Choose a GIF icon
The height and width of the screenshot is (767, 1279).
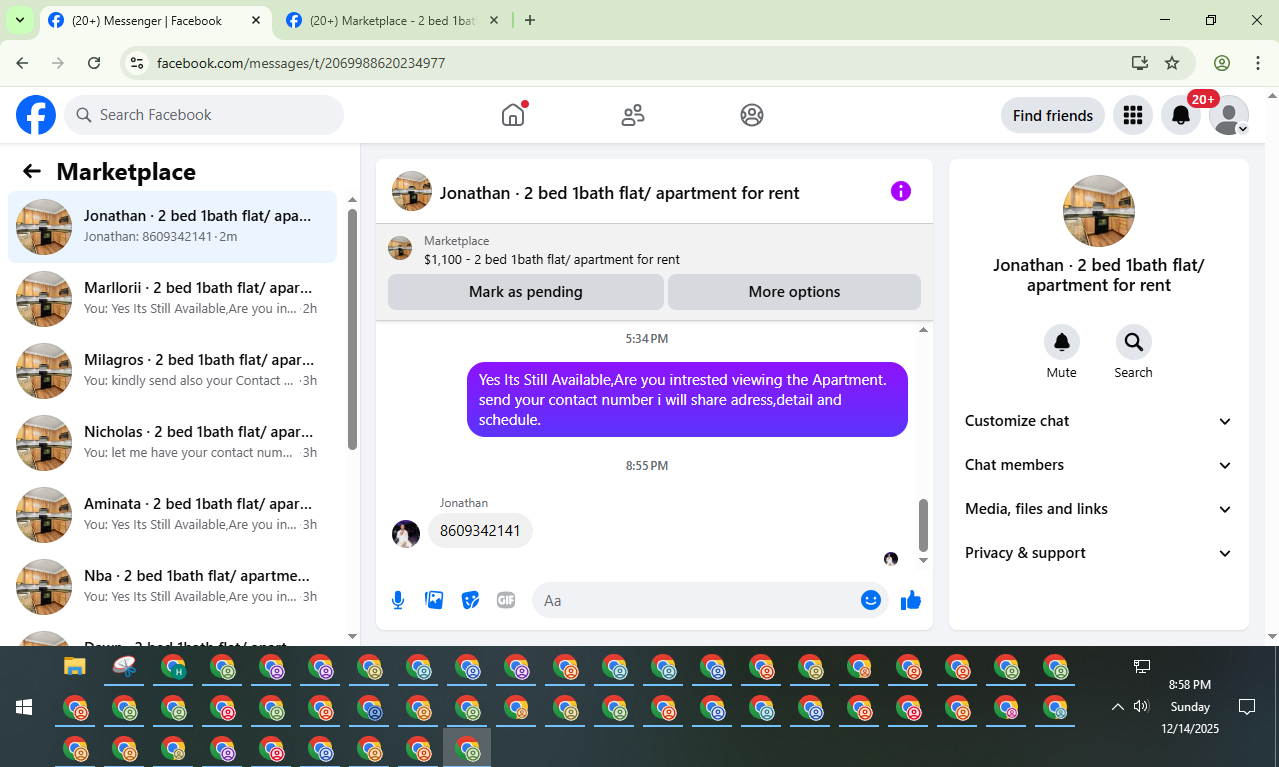(506, 600)
